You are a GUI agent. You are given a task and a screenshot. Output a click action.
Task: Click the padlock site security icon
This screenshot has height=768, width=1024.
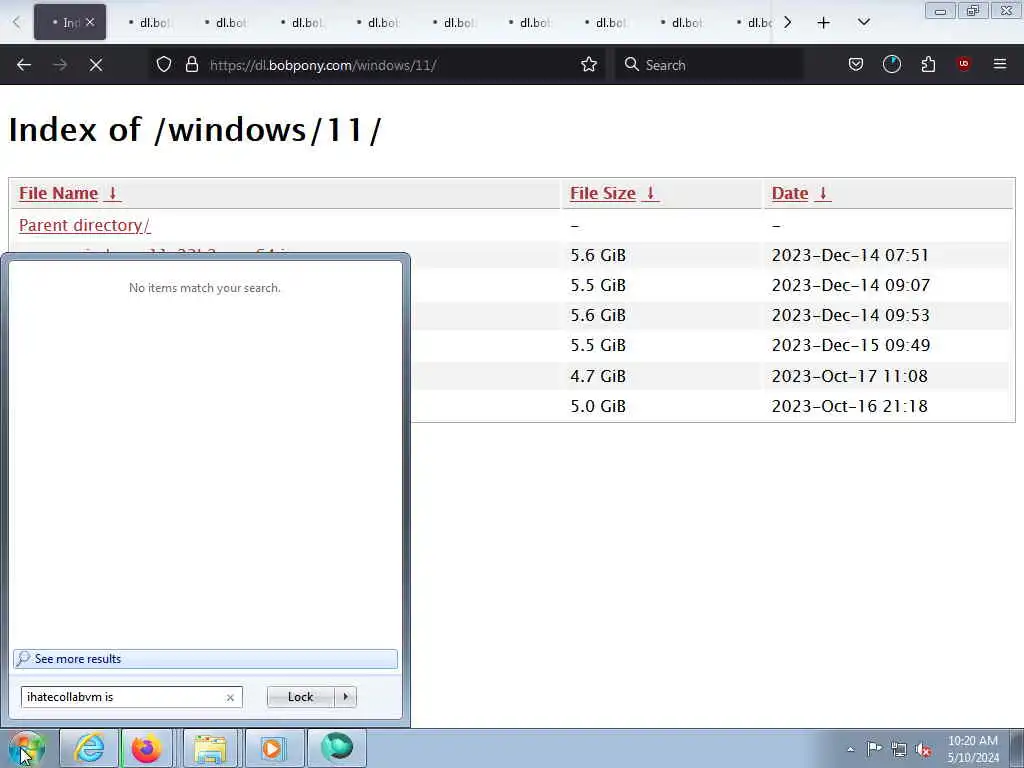coord(191,64)
